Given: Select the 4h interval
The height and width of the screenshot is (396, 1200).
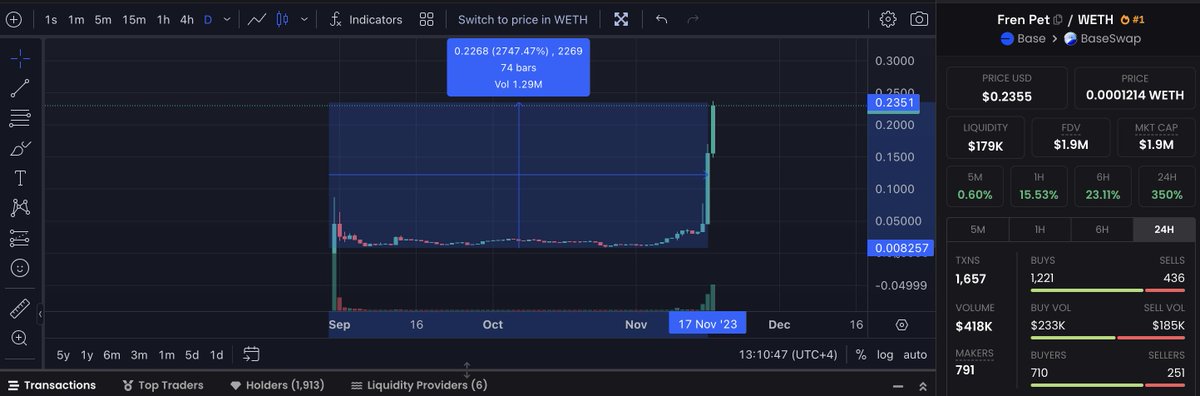Looking at the screenshot, I should point(187,19).
